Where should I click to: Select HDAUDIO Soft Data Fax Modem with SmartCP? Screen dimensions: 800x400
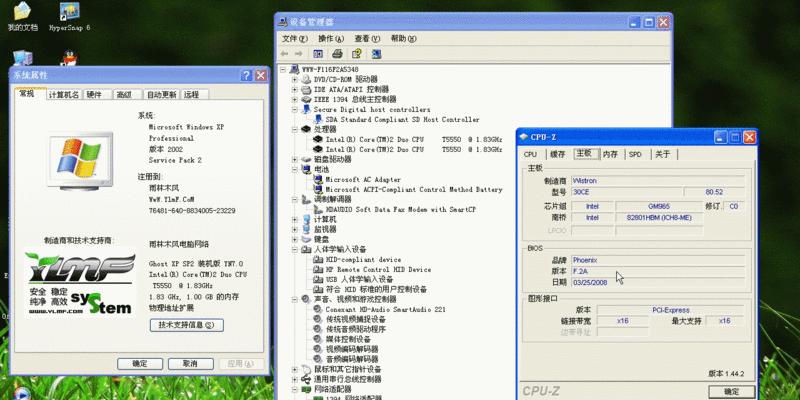[401, 209]
